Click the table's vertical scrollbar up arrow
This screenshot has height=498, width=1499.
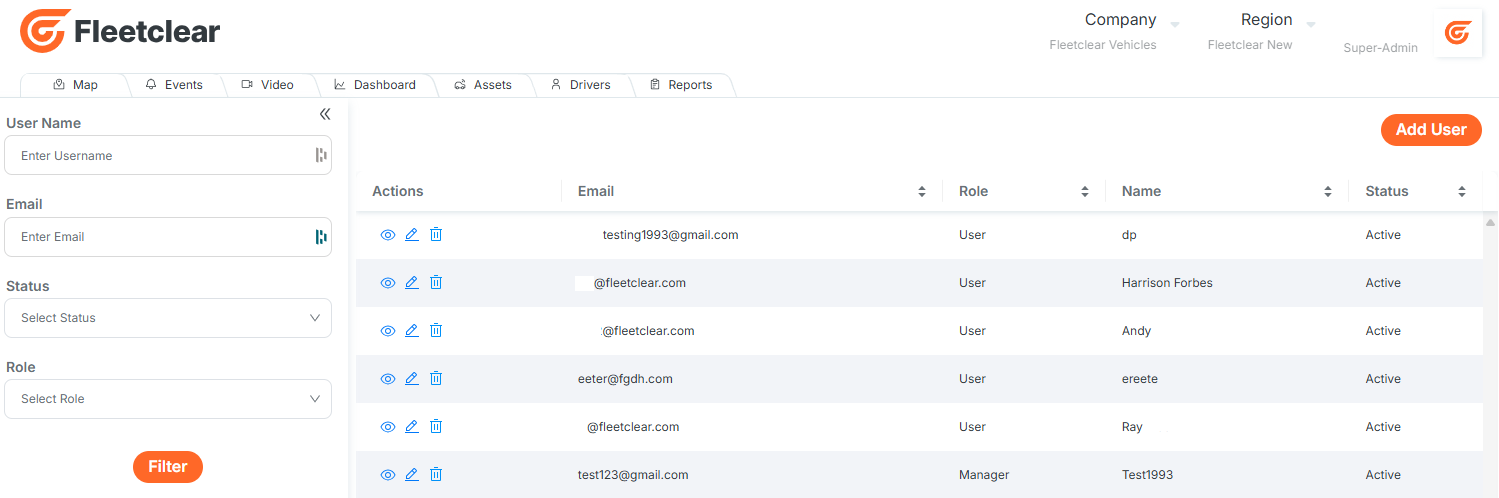[1490, 222]
